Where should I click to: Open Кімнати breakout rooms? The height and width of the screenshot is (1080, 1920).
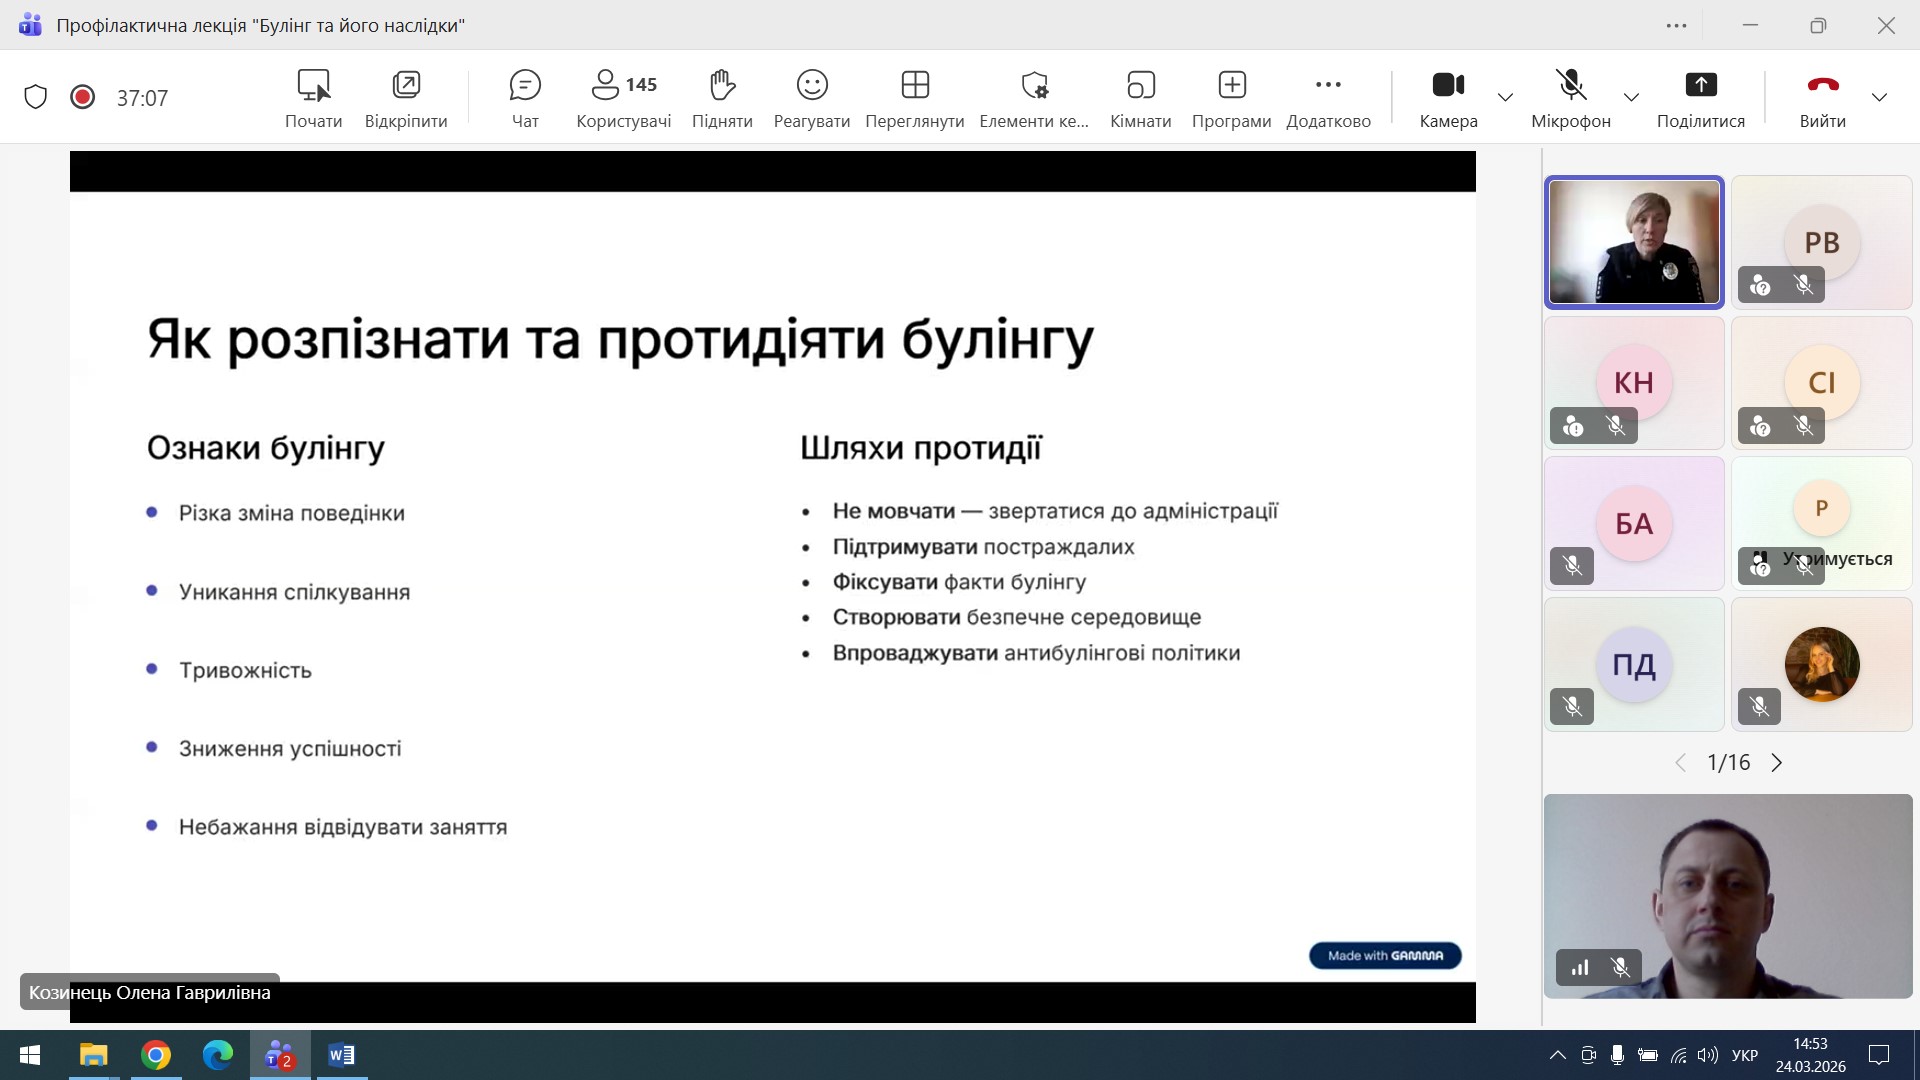1140,97
